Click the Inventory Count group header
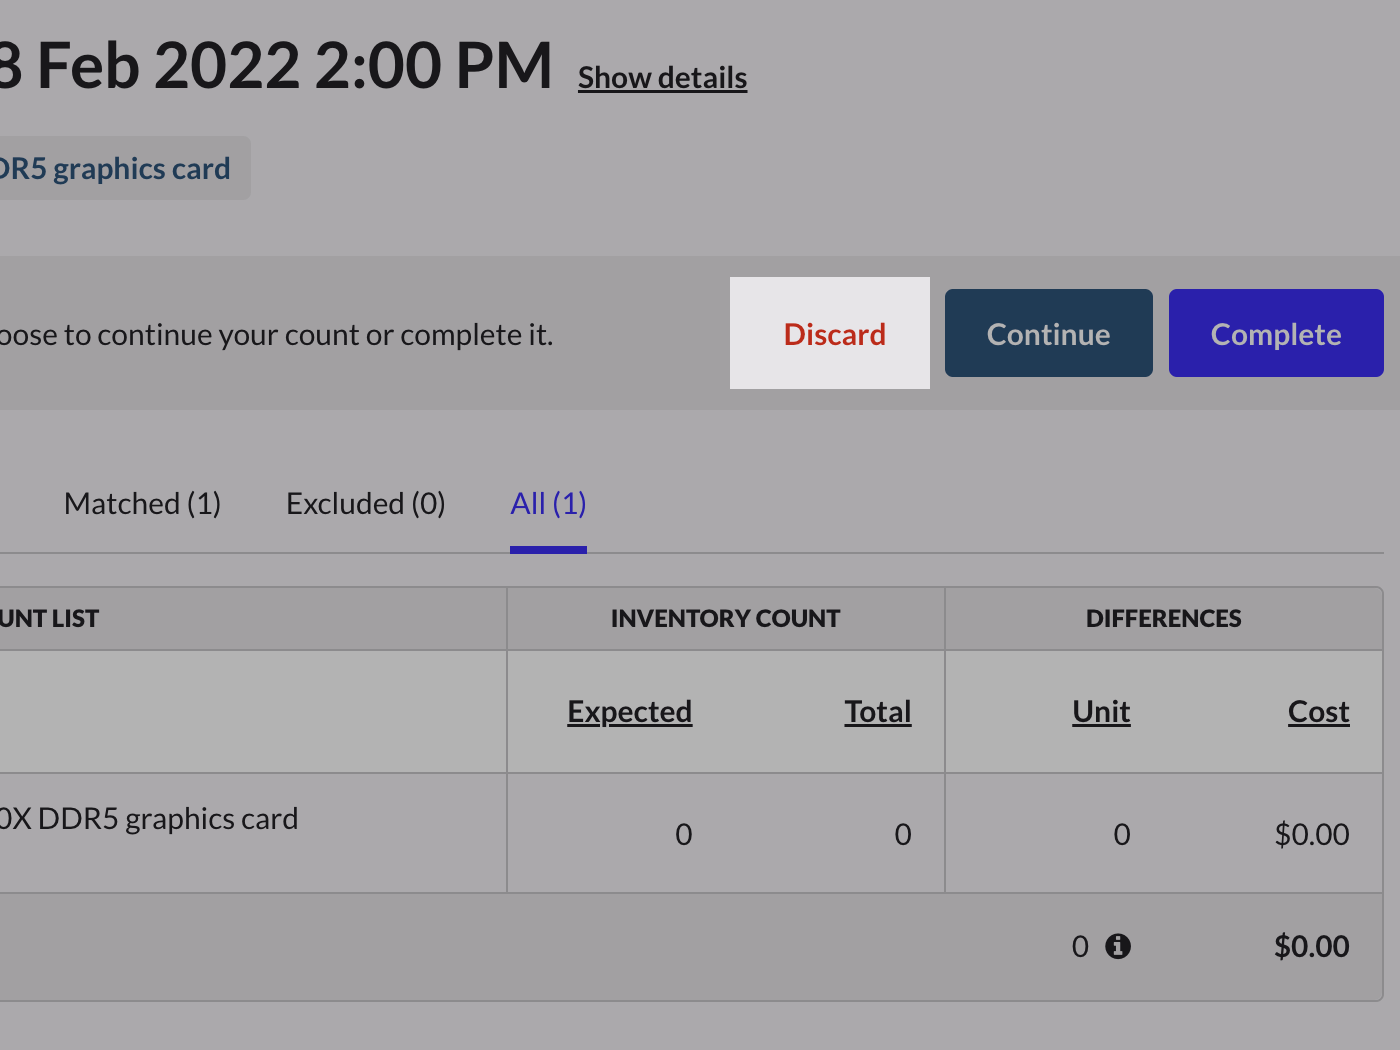 pos(725,619)
